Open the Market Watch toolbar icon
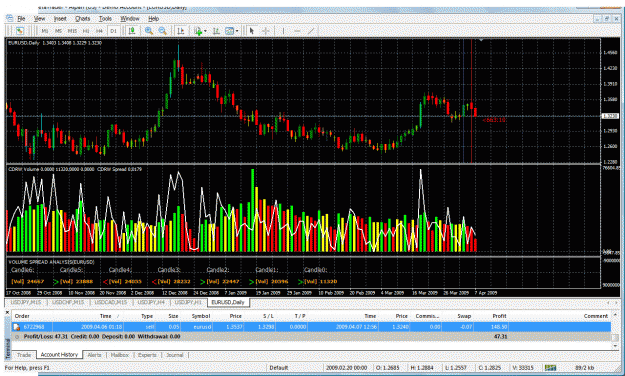This screenshot has width=625, height=376. click(20, 31)
